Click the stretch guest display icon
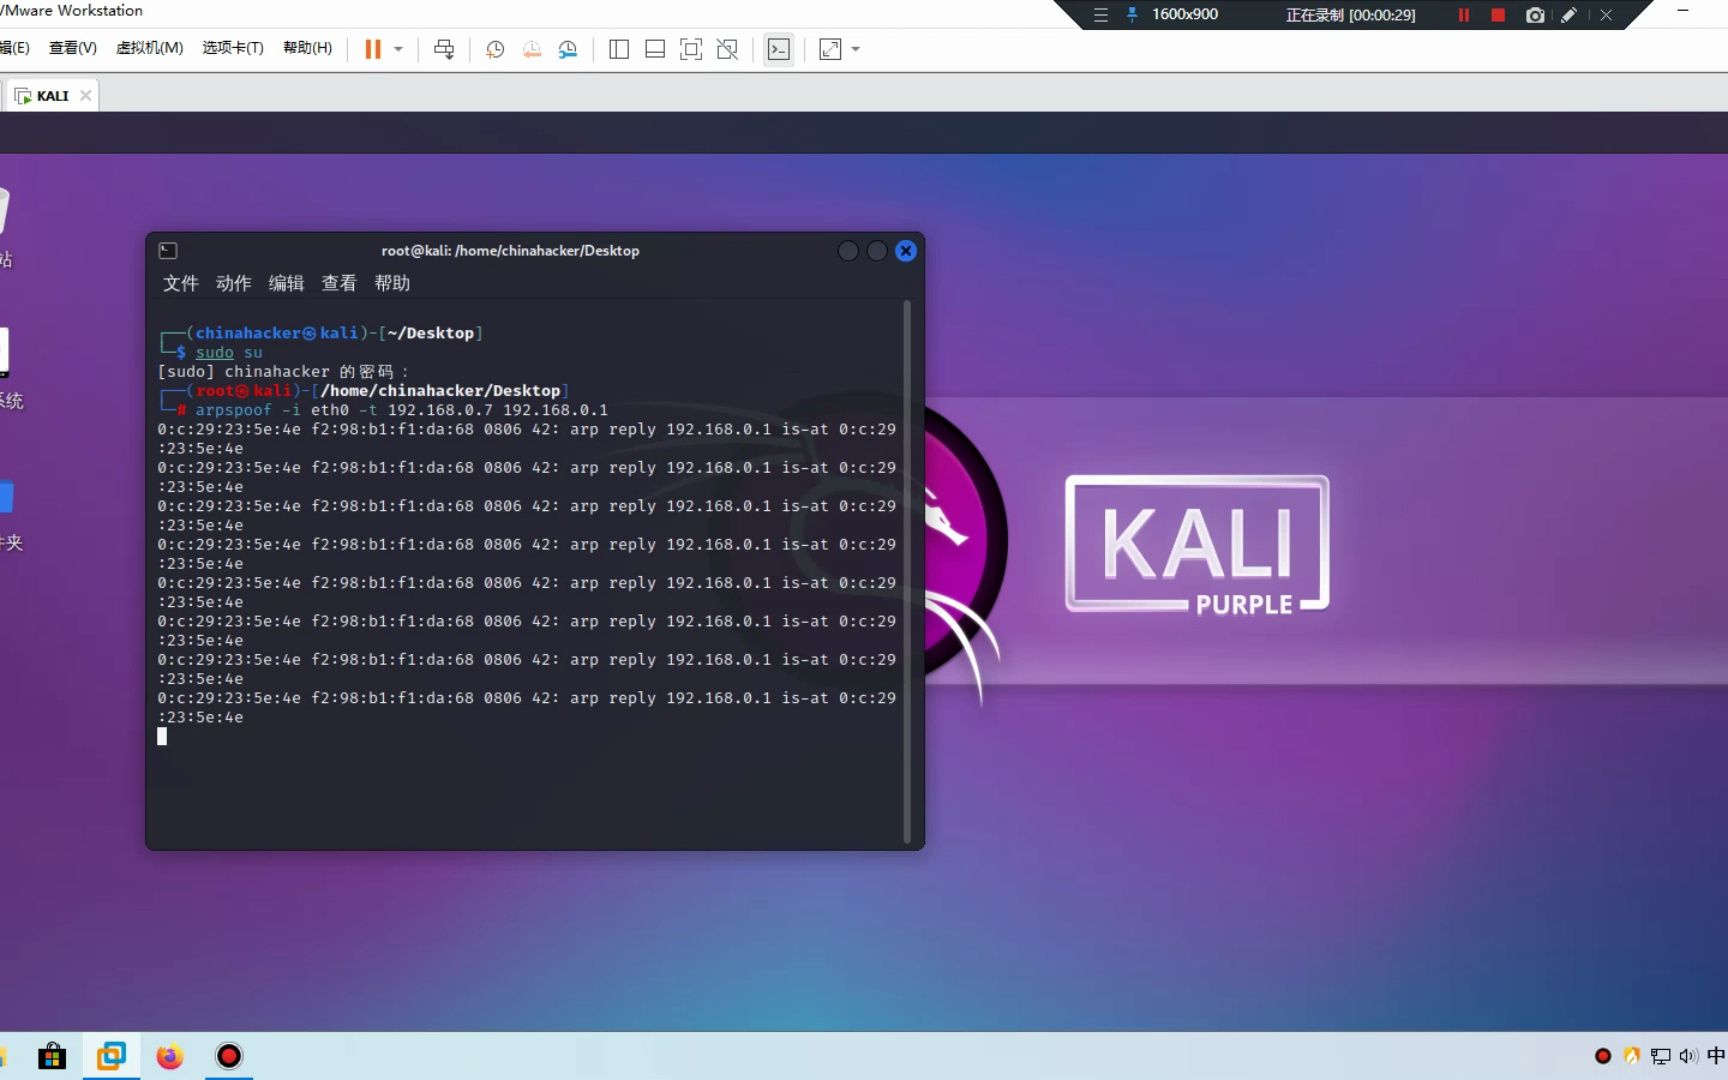 coord(830,49)
